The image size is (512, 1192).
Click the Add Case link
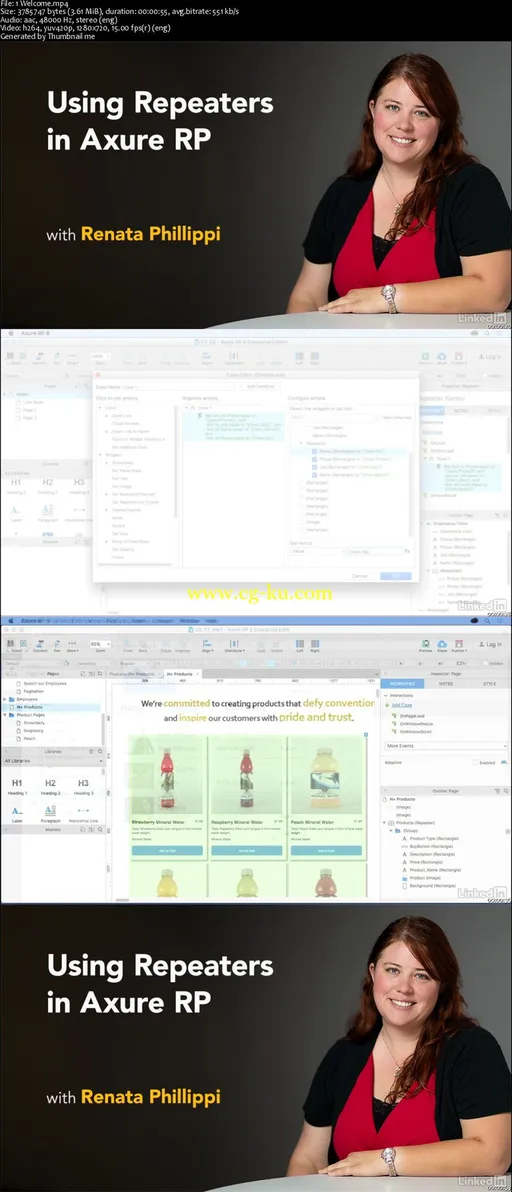pos(402,705)
